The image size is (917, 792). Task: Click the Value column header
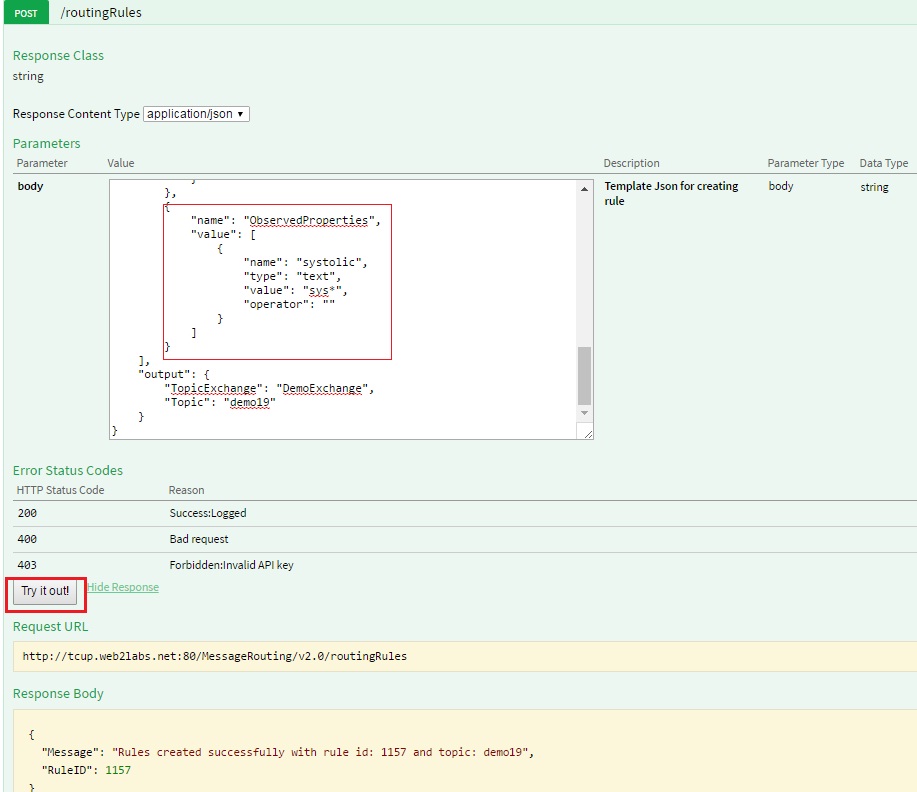tap(120, 163)
